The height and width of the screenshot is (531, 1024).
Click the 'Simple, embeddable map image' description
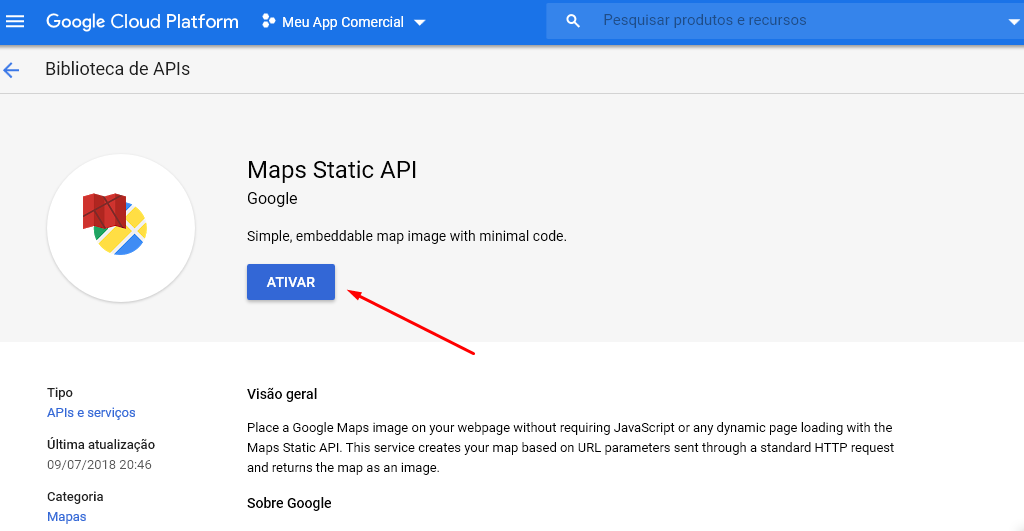point(407,236)
